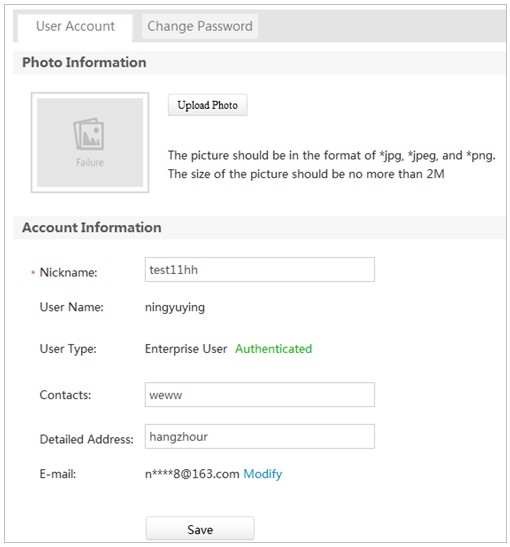Click the Detailed Address label
Image resolution: width=510 pixels, height=547 pixels.
click(87, 439)
